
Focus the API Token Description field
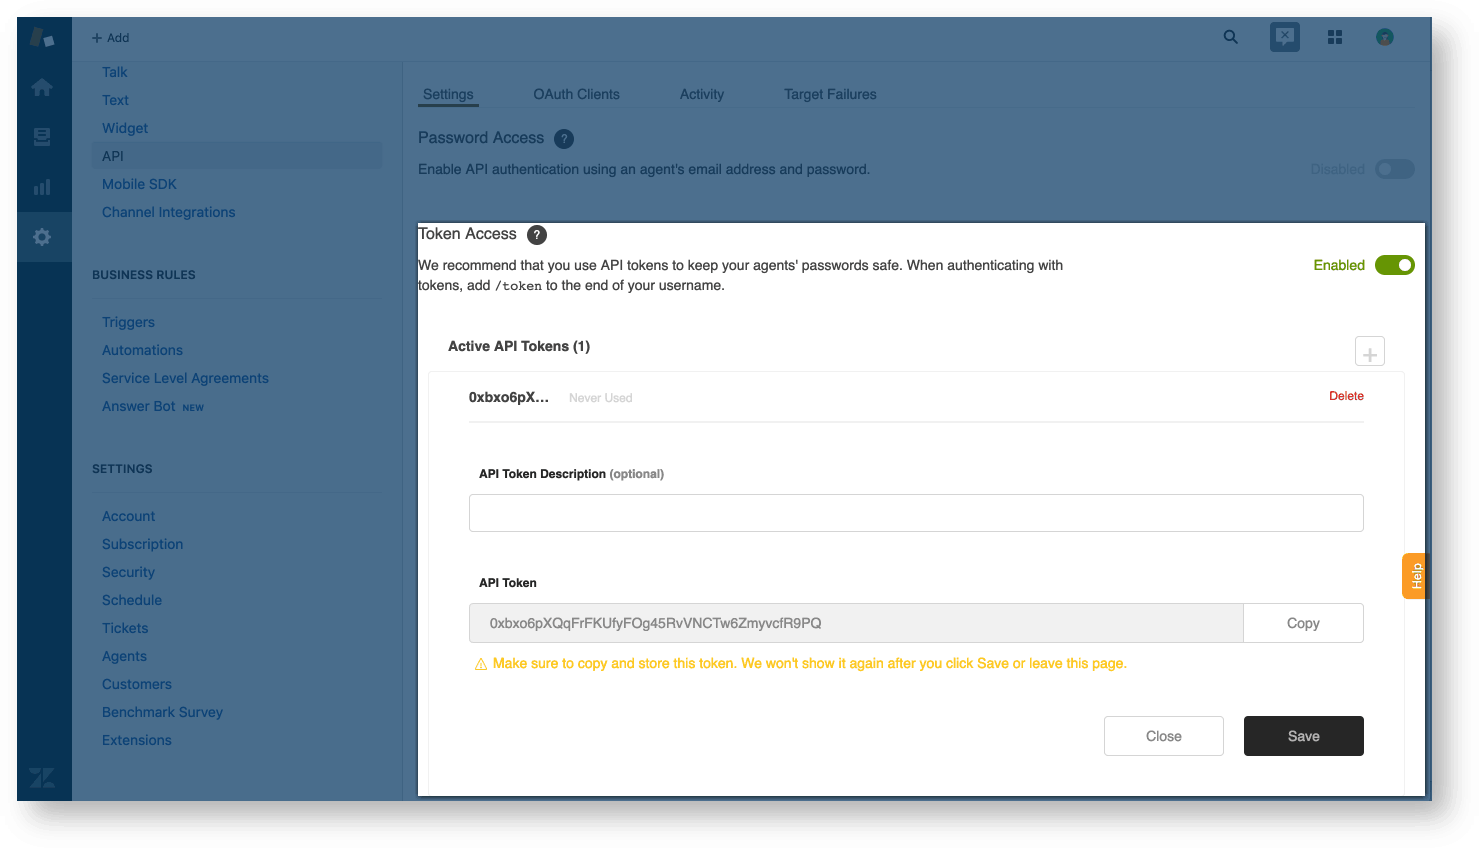click(x=916, y=513)
